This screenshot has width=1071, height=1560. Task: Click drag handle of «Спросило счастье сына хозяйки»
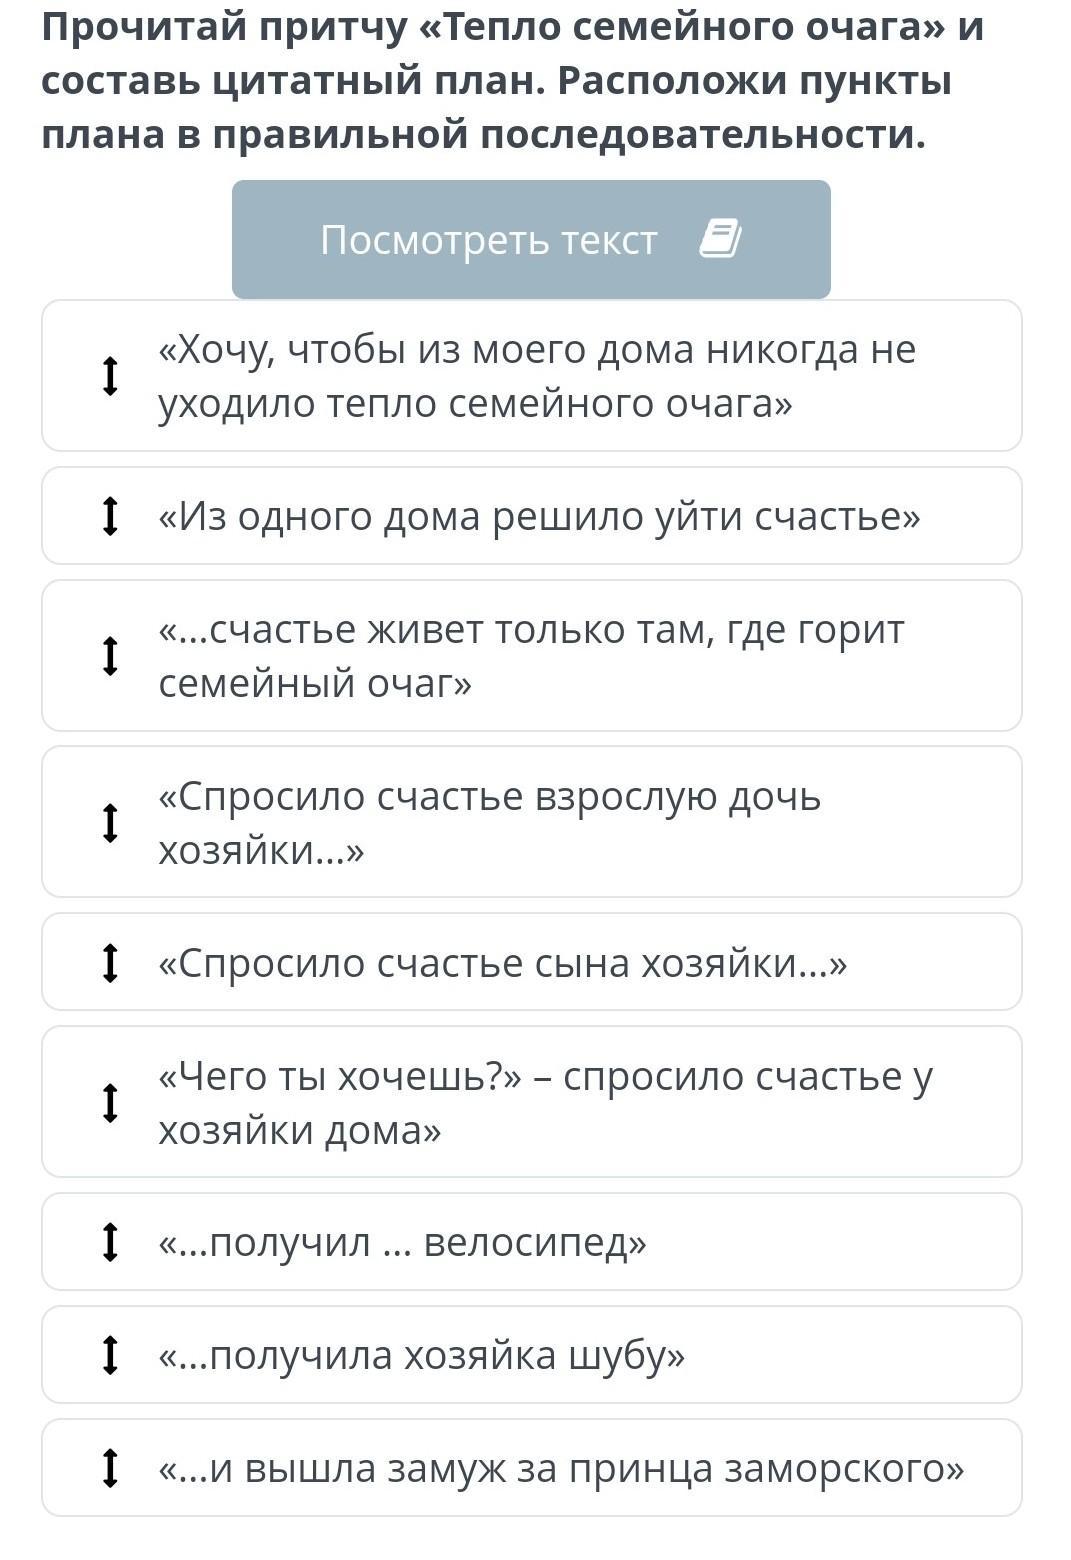tap(111, 962)
